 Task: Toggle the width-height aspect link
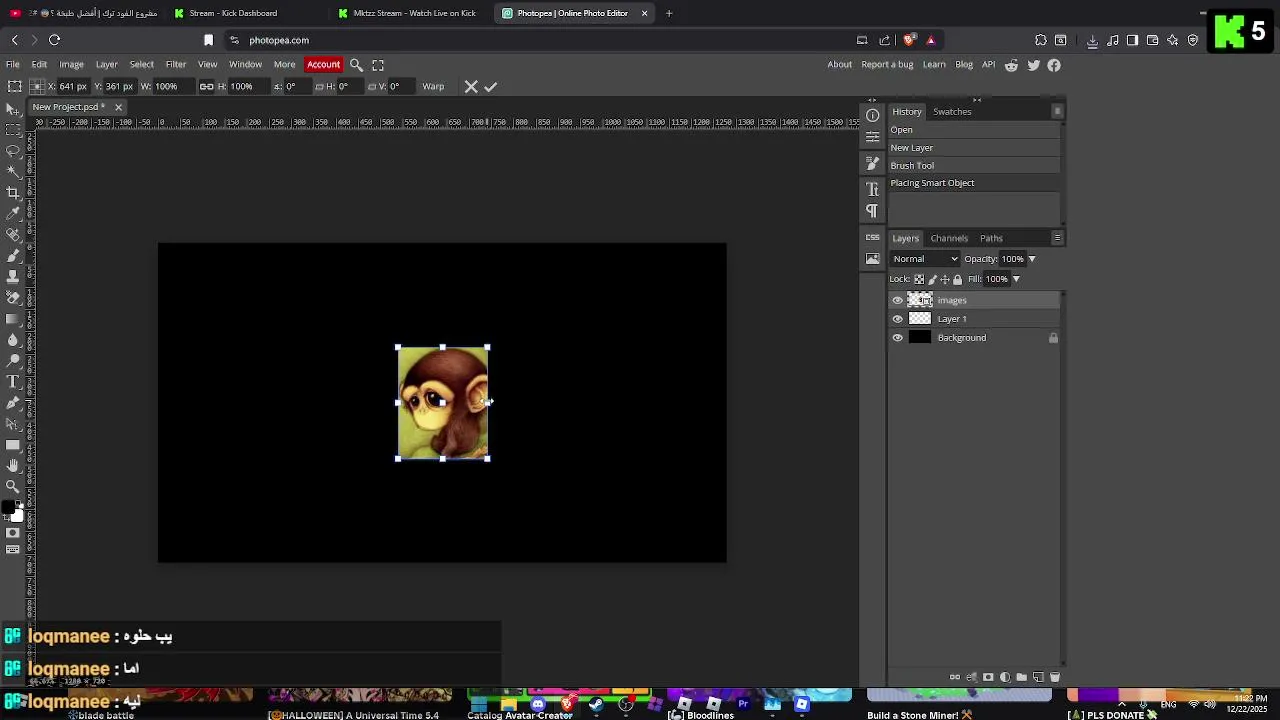pyautogui.click(x=206, y=86)
